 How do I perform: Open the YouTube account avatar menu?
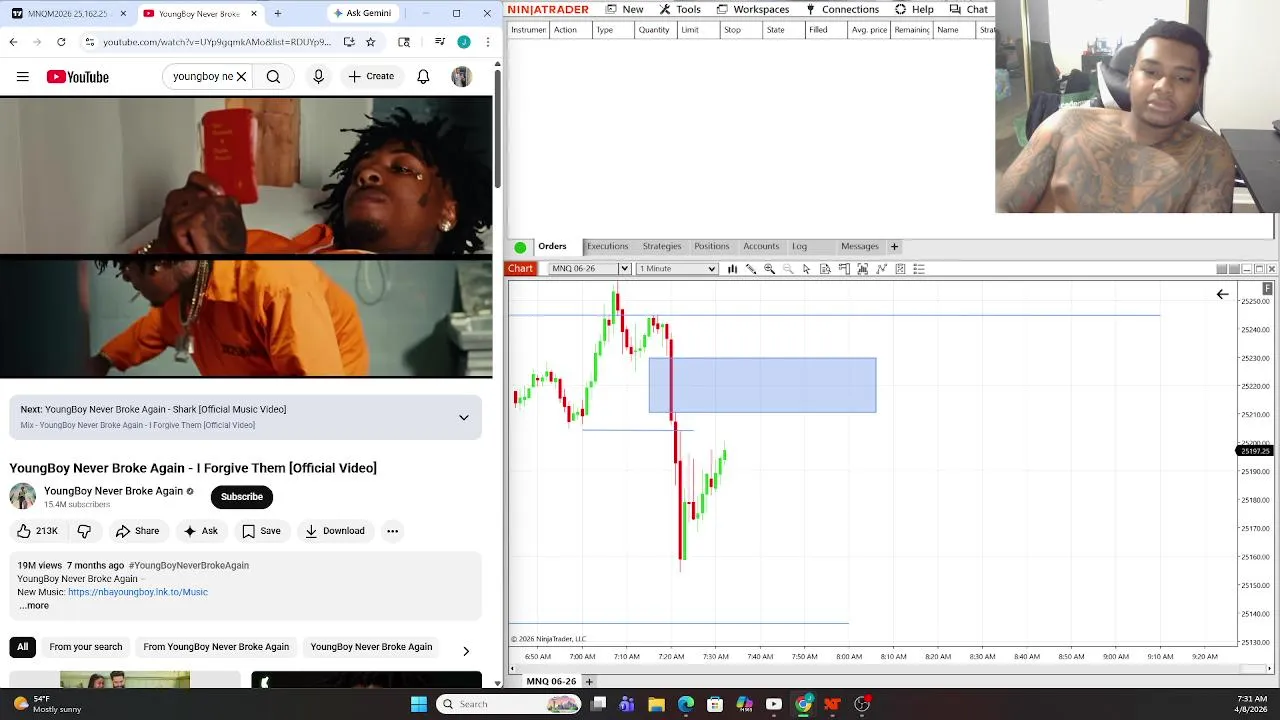pos(461,77)
